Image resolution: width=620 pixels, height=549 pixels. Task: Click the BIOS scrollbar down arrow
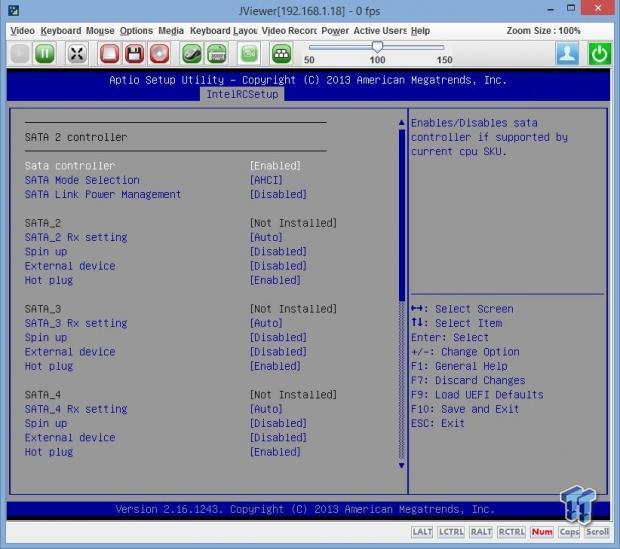pos(402,466)
